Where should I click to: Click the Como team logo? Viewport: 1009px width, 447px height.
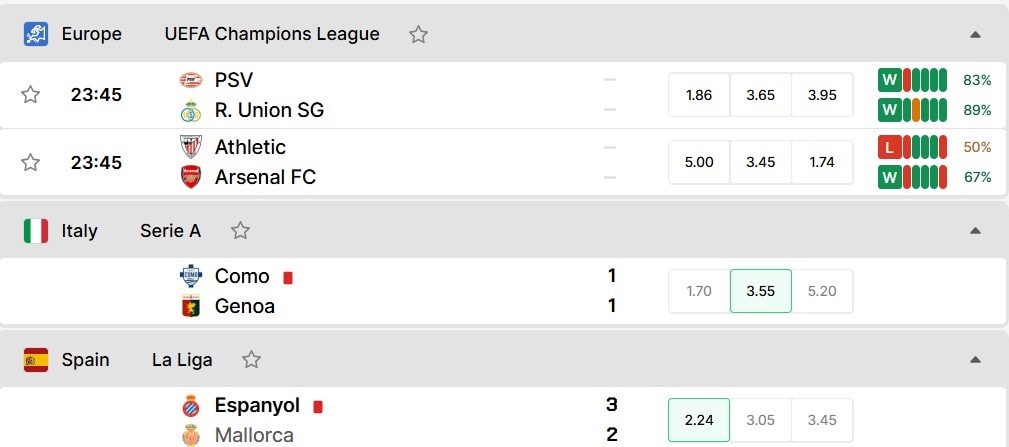click(190, 276)
